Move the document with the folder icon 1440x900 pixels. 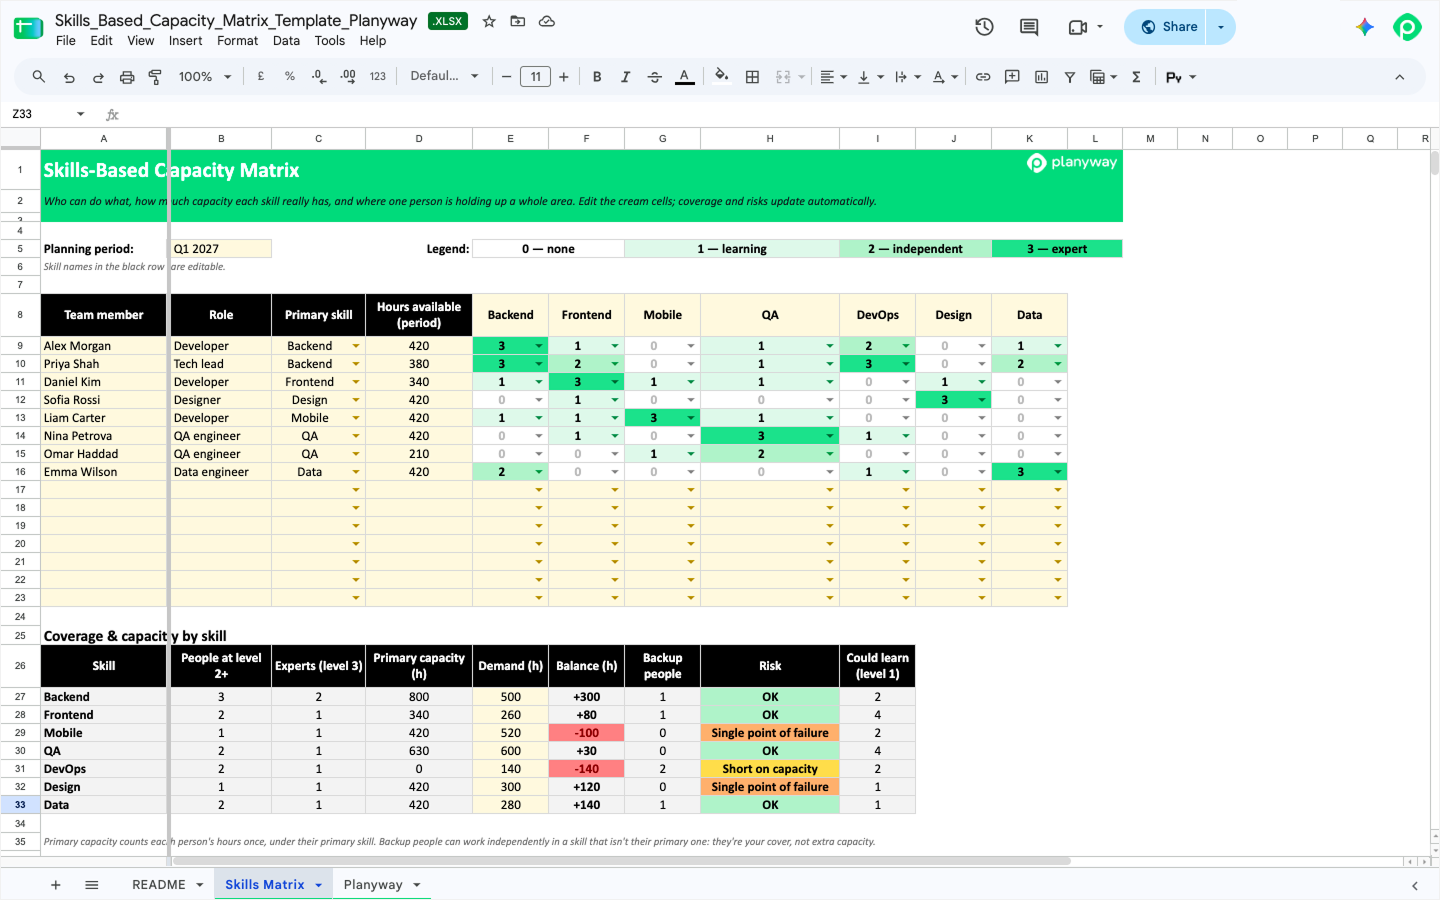[518, 21]
